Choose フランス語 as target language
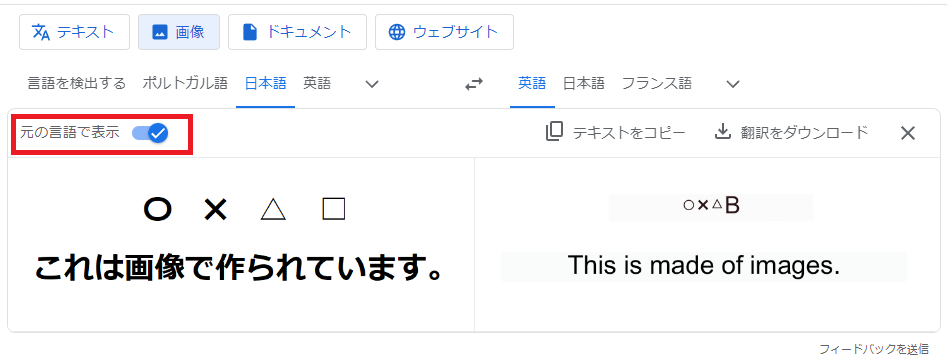Image resolution: width=947 pixels, height=364 pixels. point(656,83)
